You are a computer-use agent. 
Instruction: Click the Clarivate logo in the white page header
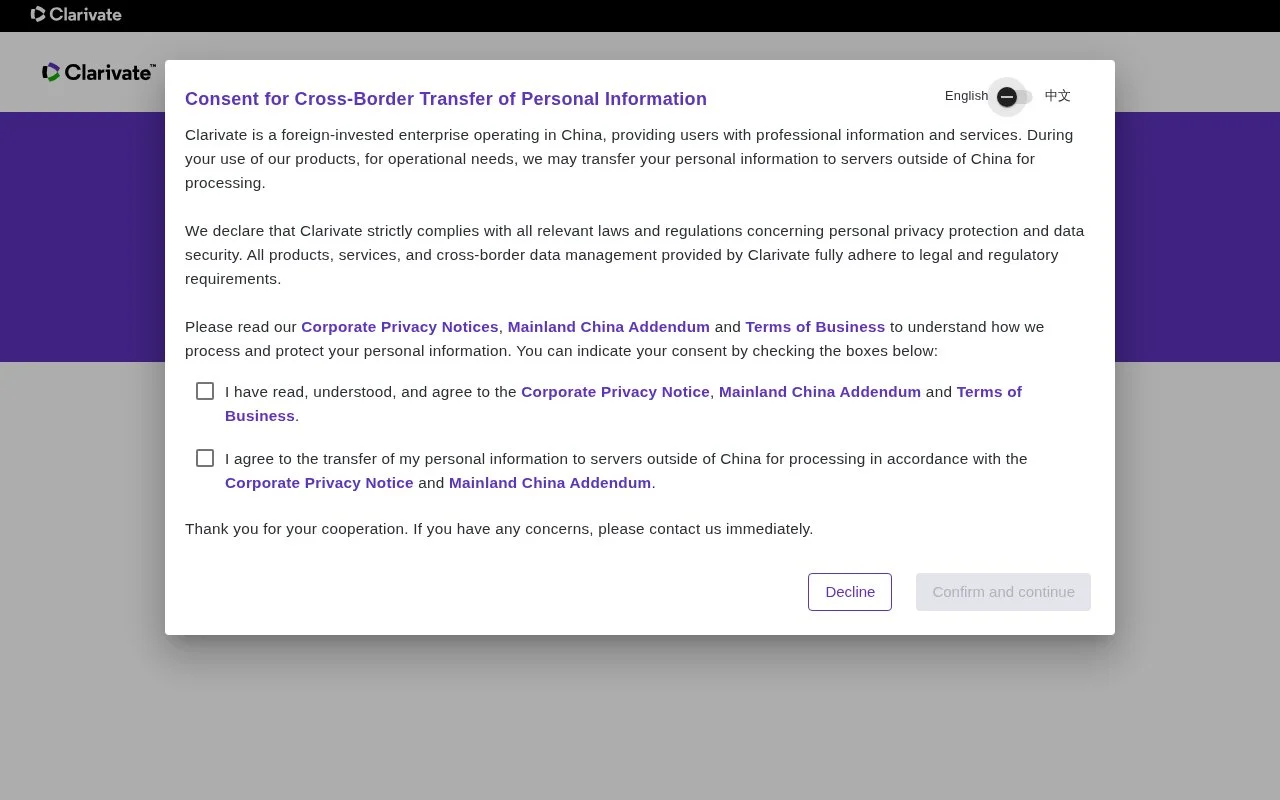point(98,72)
